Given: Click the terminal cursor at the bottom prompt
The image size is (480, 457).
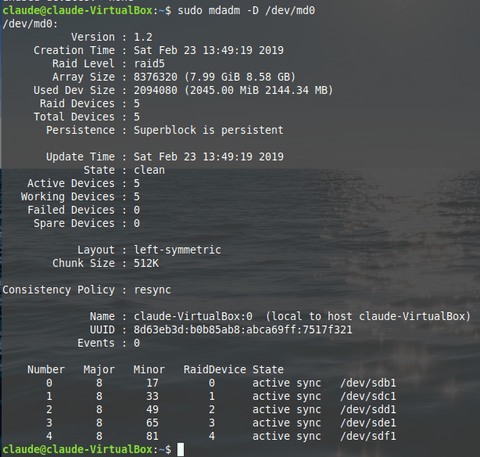Looking at the screenshot, I should pyautogui.click(x=180, y=449).
